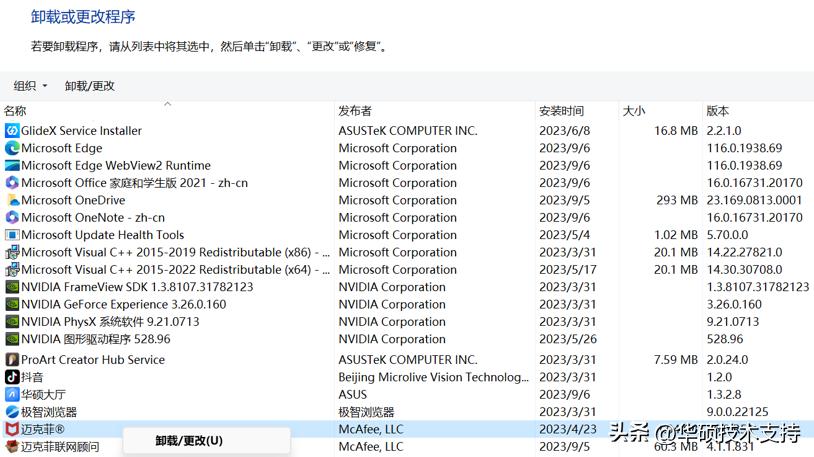Click Beijing Microlive Vision Technolog publisher
The width and height of the screenshot is (814, 457).
click(433, 377)
